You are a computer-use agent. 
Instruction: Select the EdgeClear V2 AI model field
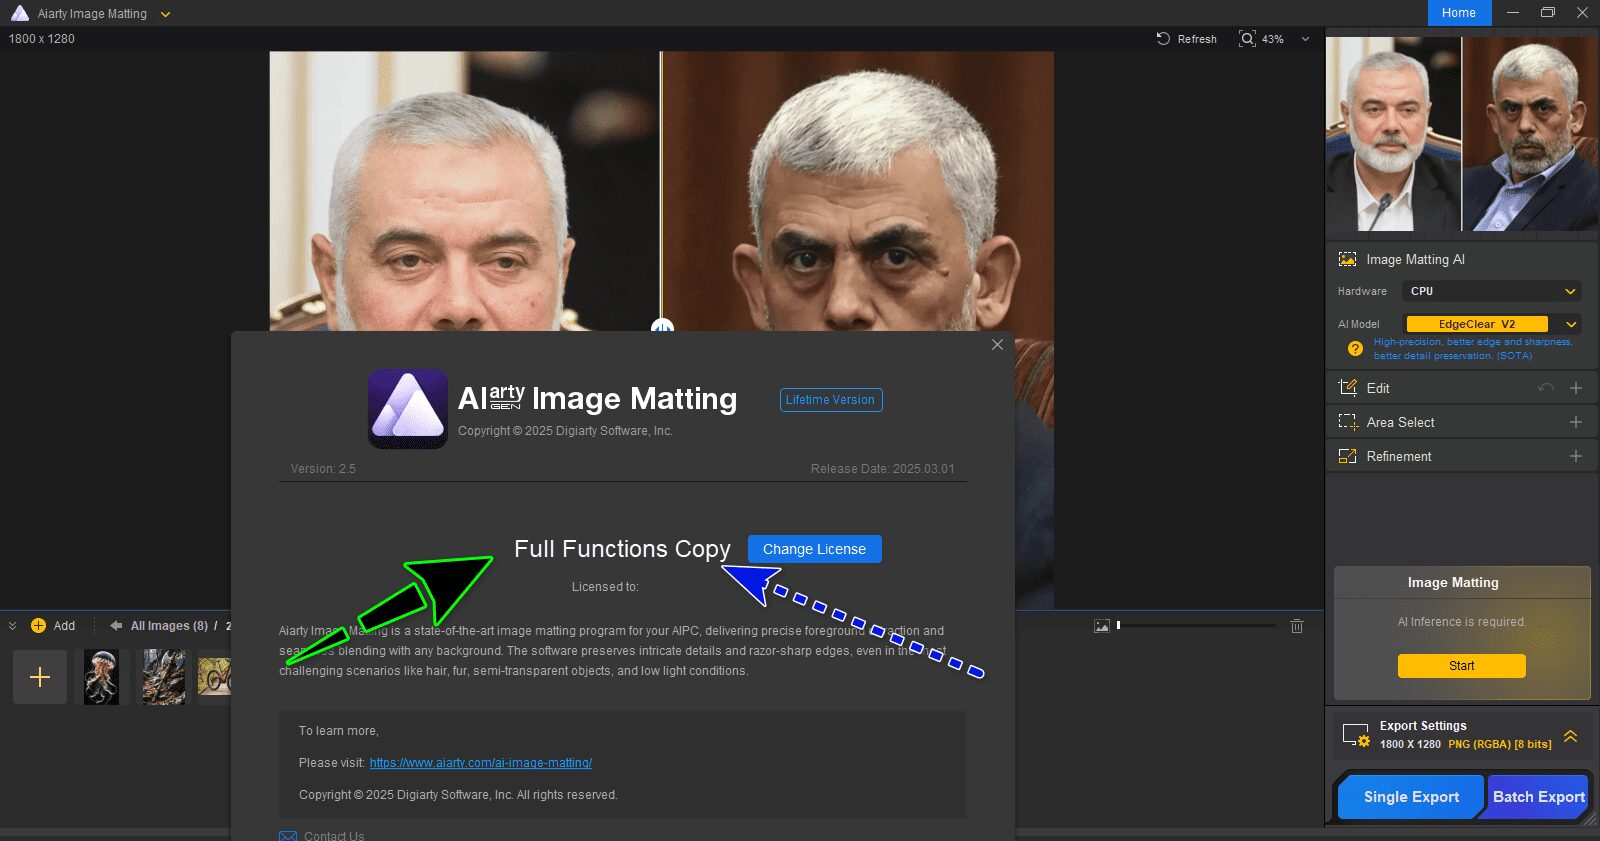pyautogui.click(x=1477, y=324)
